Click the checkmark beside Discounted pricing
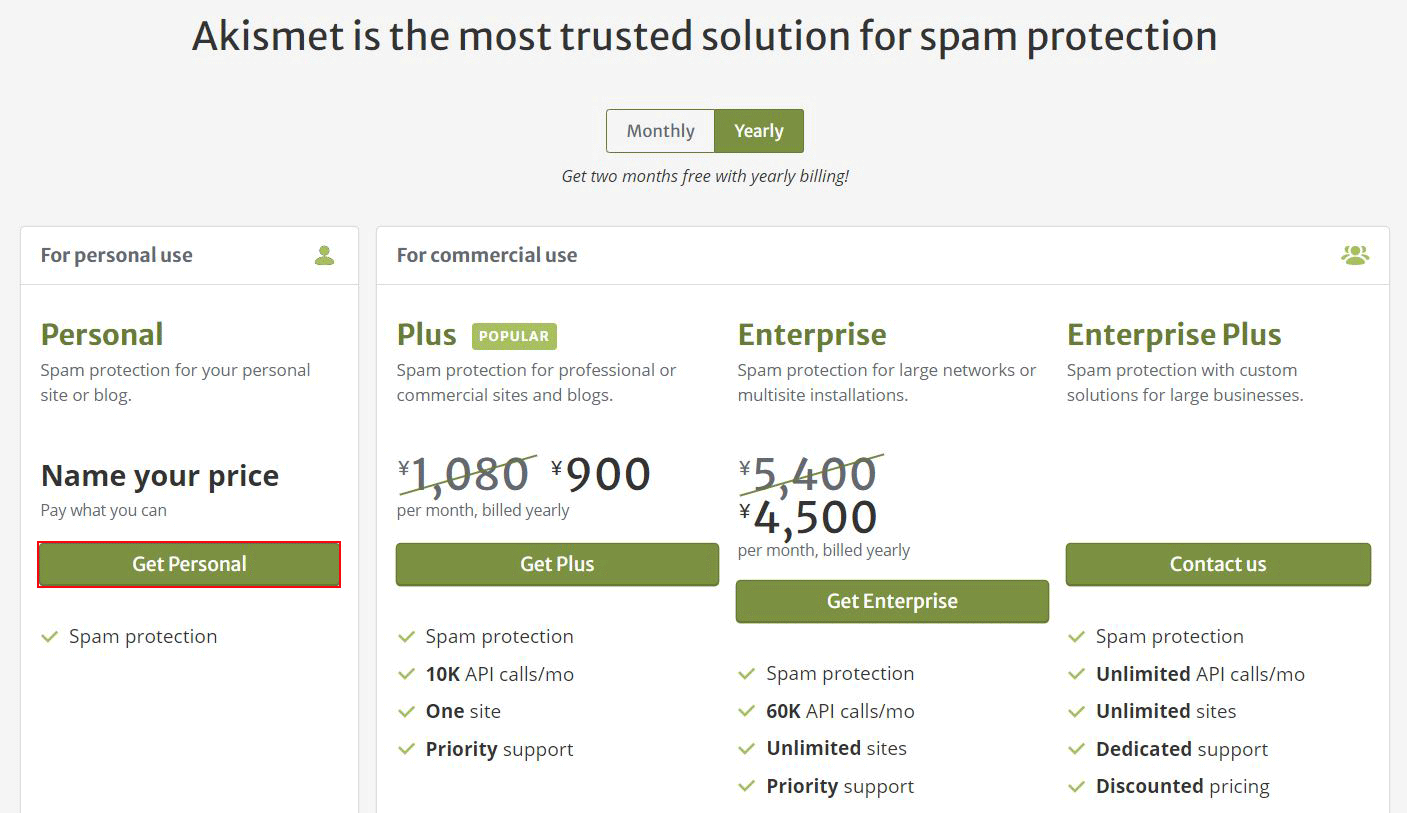This screenshot has width=1407, height=813. pyautogui.click(x=1077, y=787)
